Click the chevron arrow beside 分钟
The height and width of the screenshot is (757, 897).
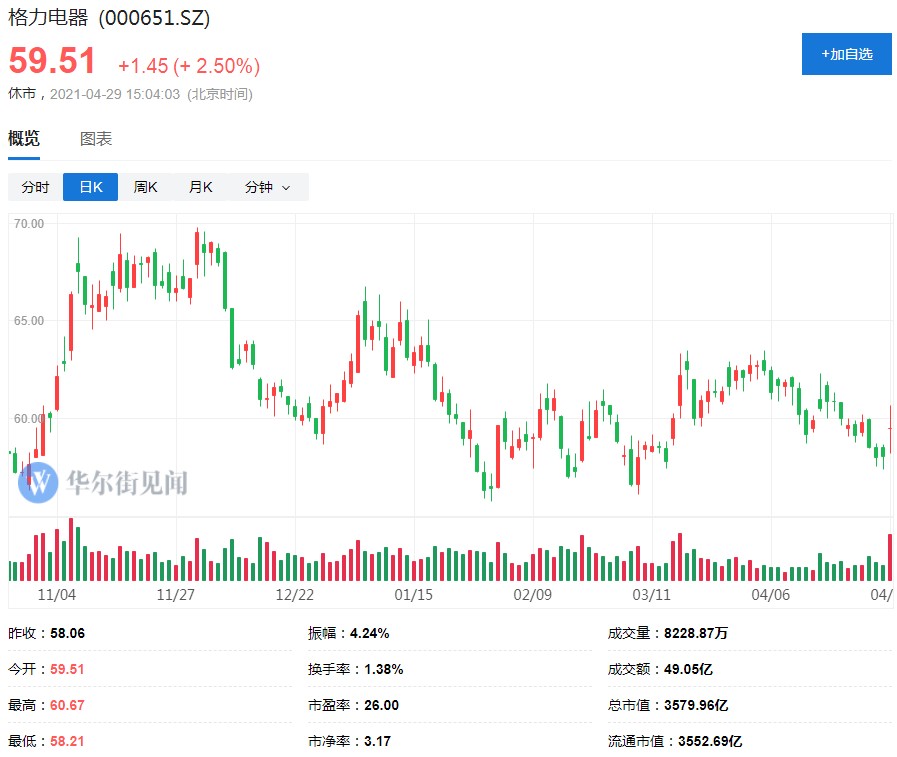tap(286, 188)
